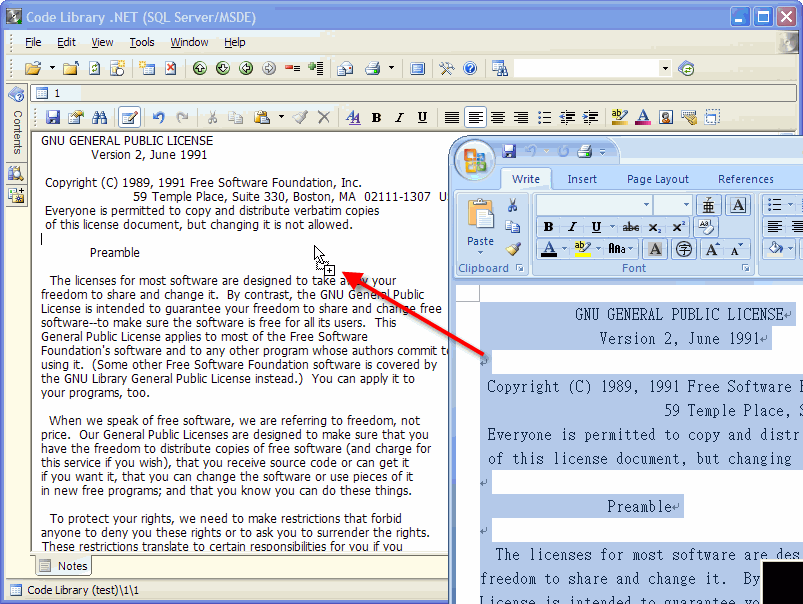This screenshot has height=604, width=803.
Task: Click the cut scissors icon in Word Clipboard
Action: pyautogui.click(x=512, y=205)
